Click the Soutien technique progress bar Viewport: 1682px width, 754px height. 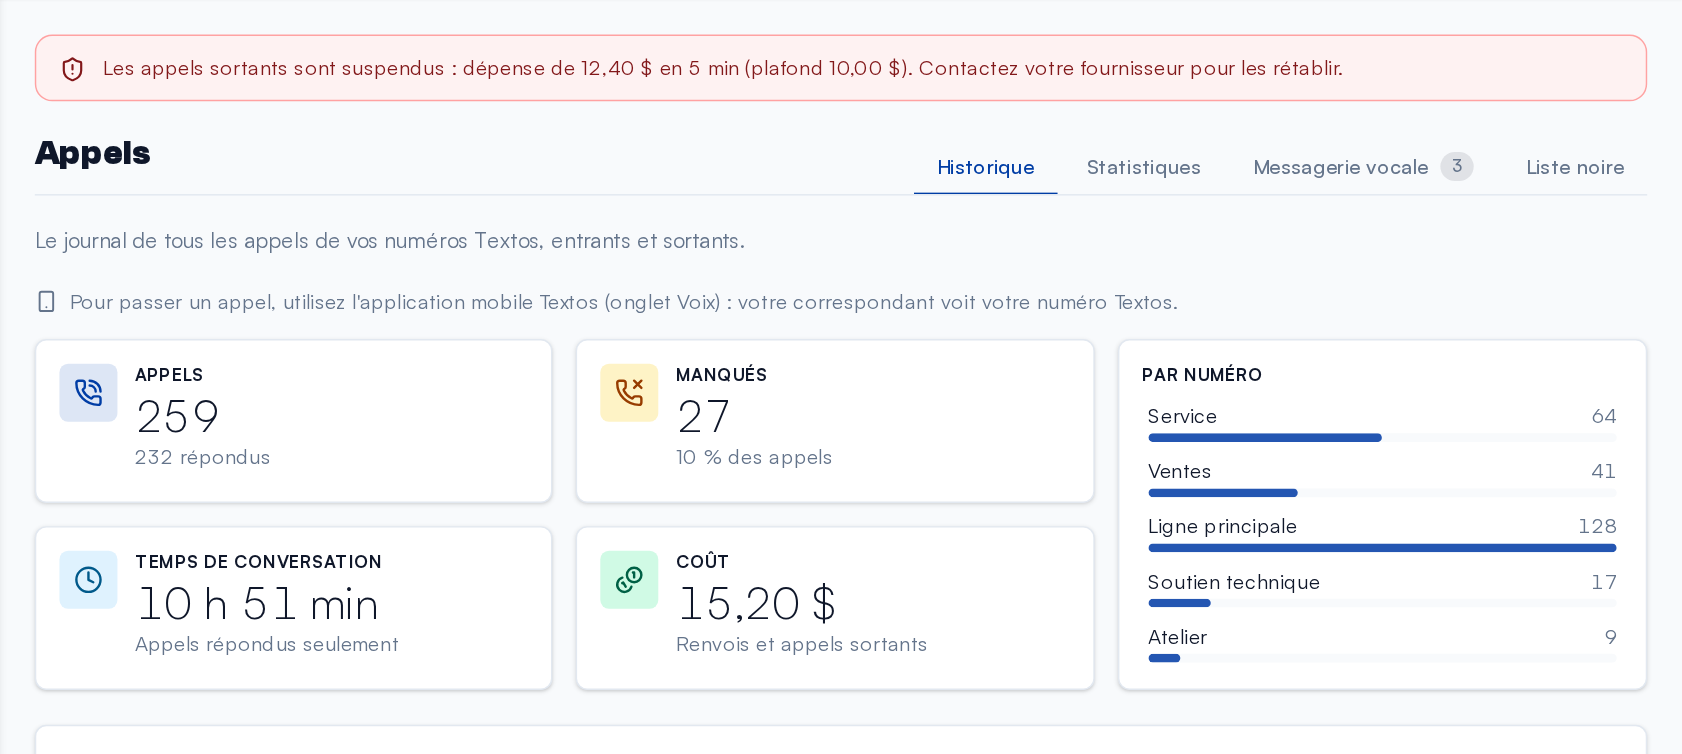coord(1382,603)
